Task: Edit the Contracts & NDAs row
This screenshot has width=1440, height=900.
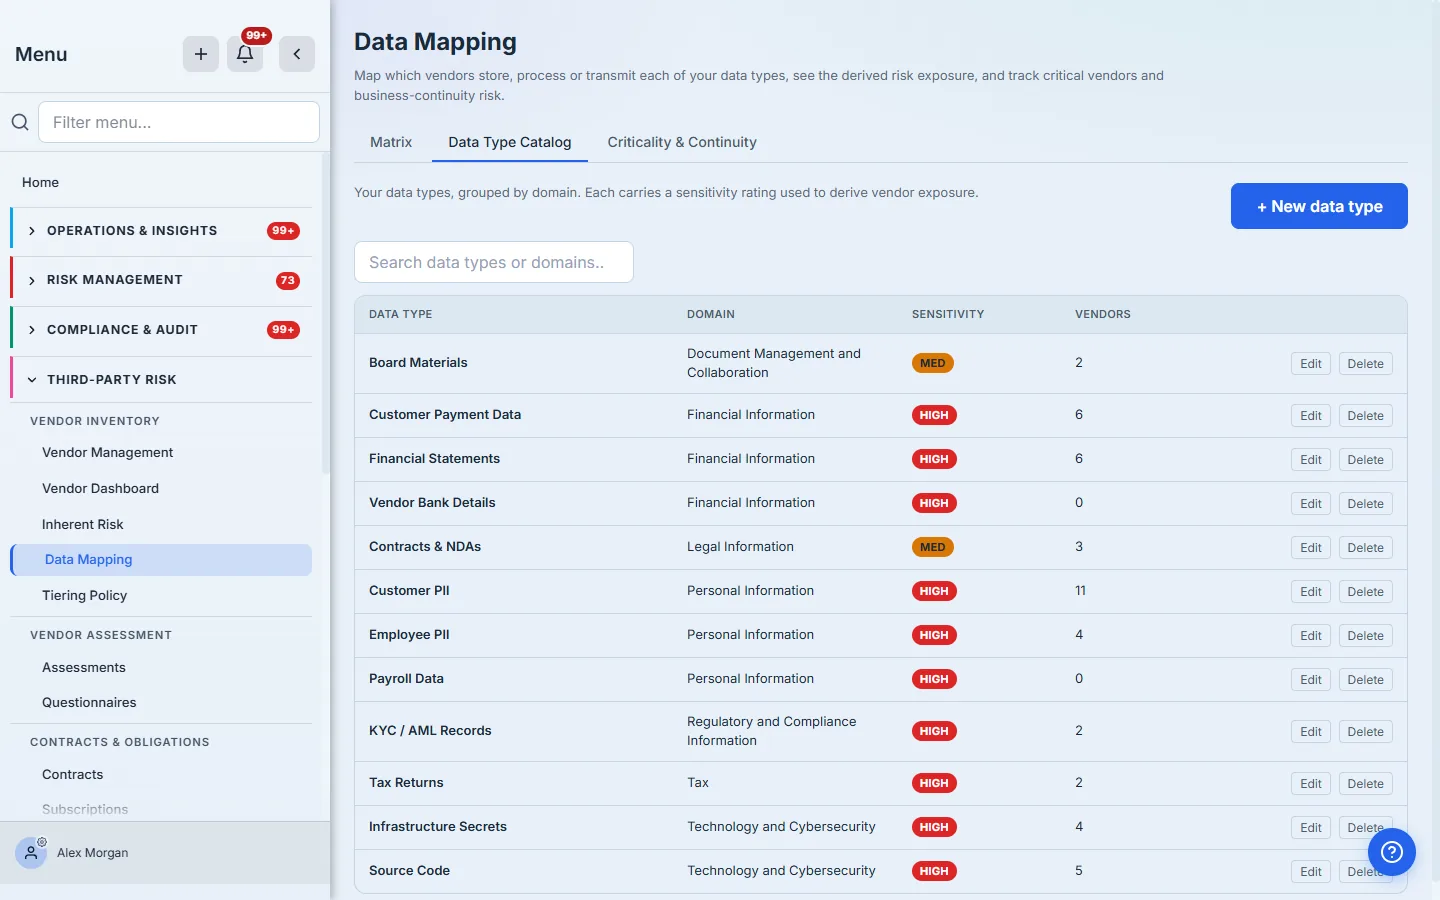Action: pyautogui.click(x=1311, y=548)
